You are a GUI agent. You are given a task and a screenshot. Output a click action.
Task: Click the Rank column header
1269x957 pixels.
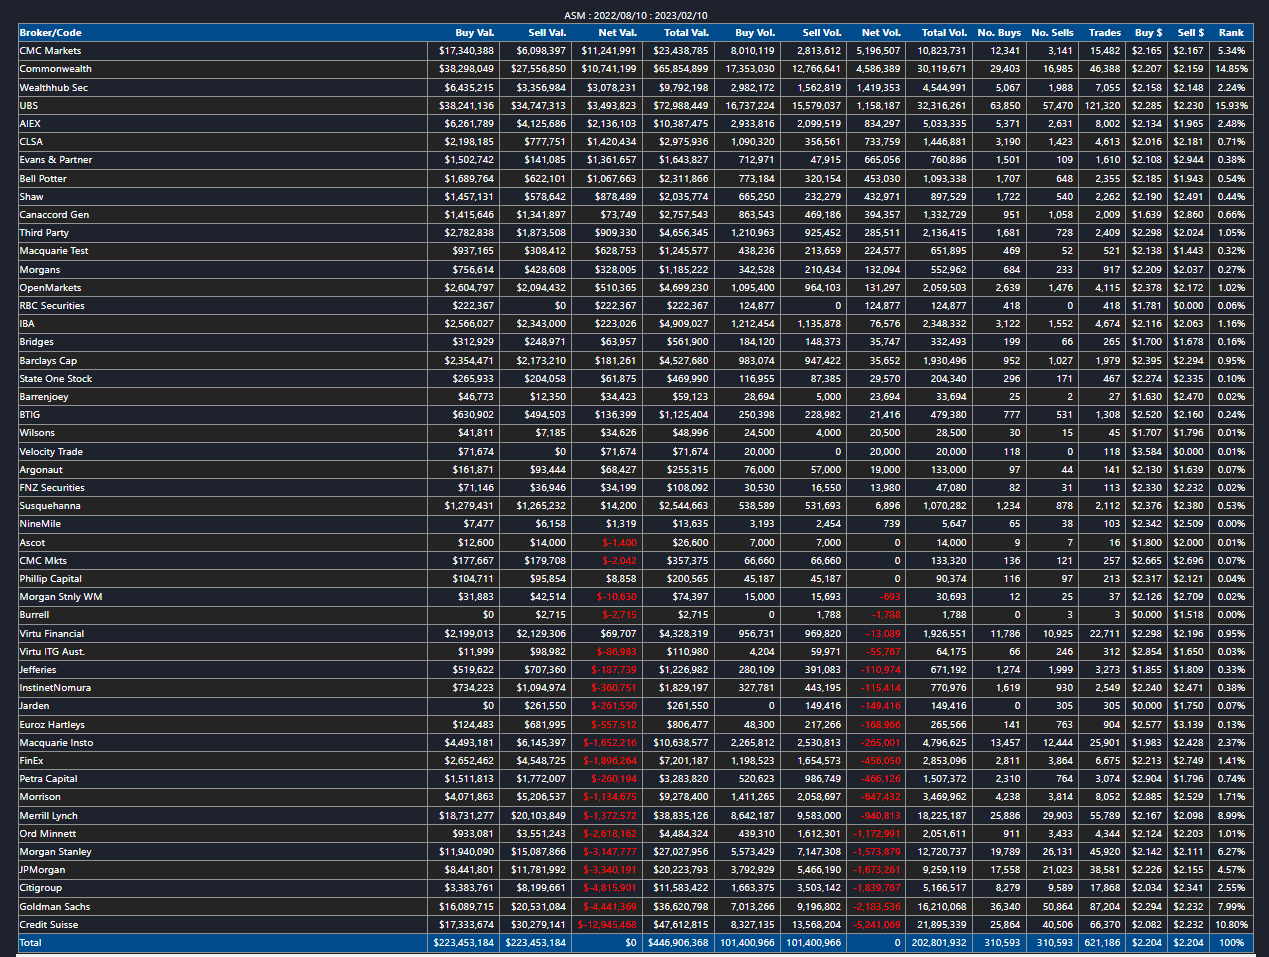pos(1231,33)
